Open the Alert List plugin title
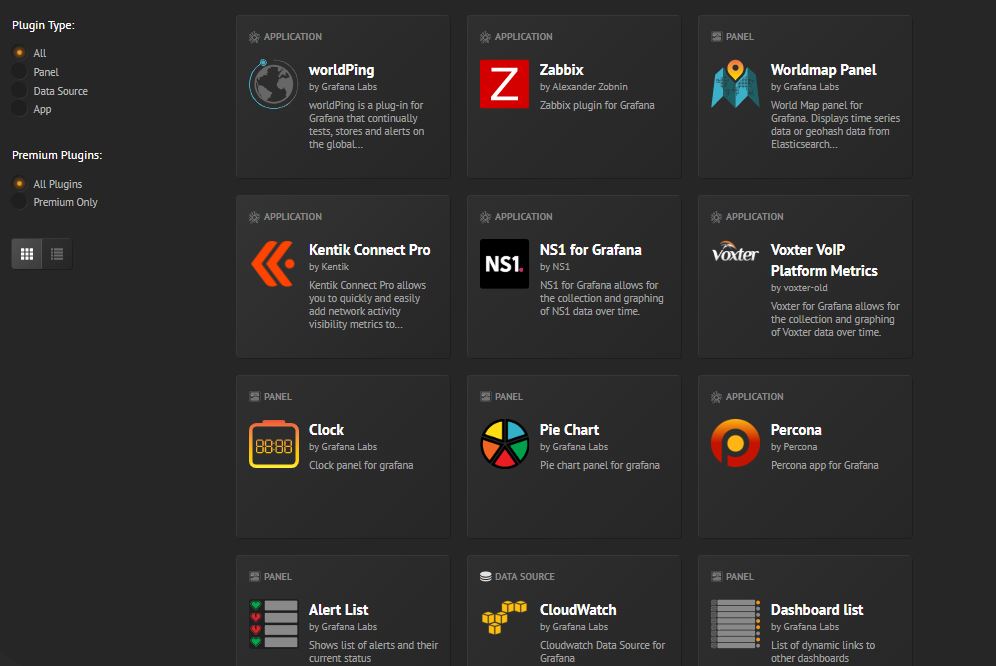Viewport: 996px width, 666px height. 339,609
